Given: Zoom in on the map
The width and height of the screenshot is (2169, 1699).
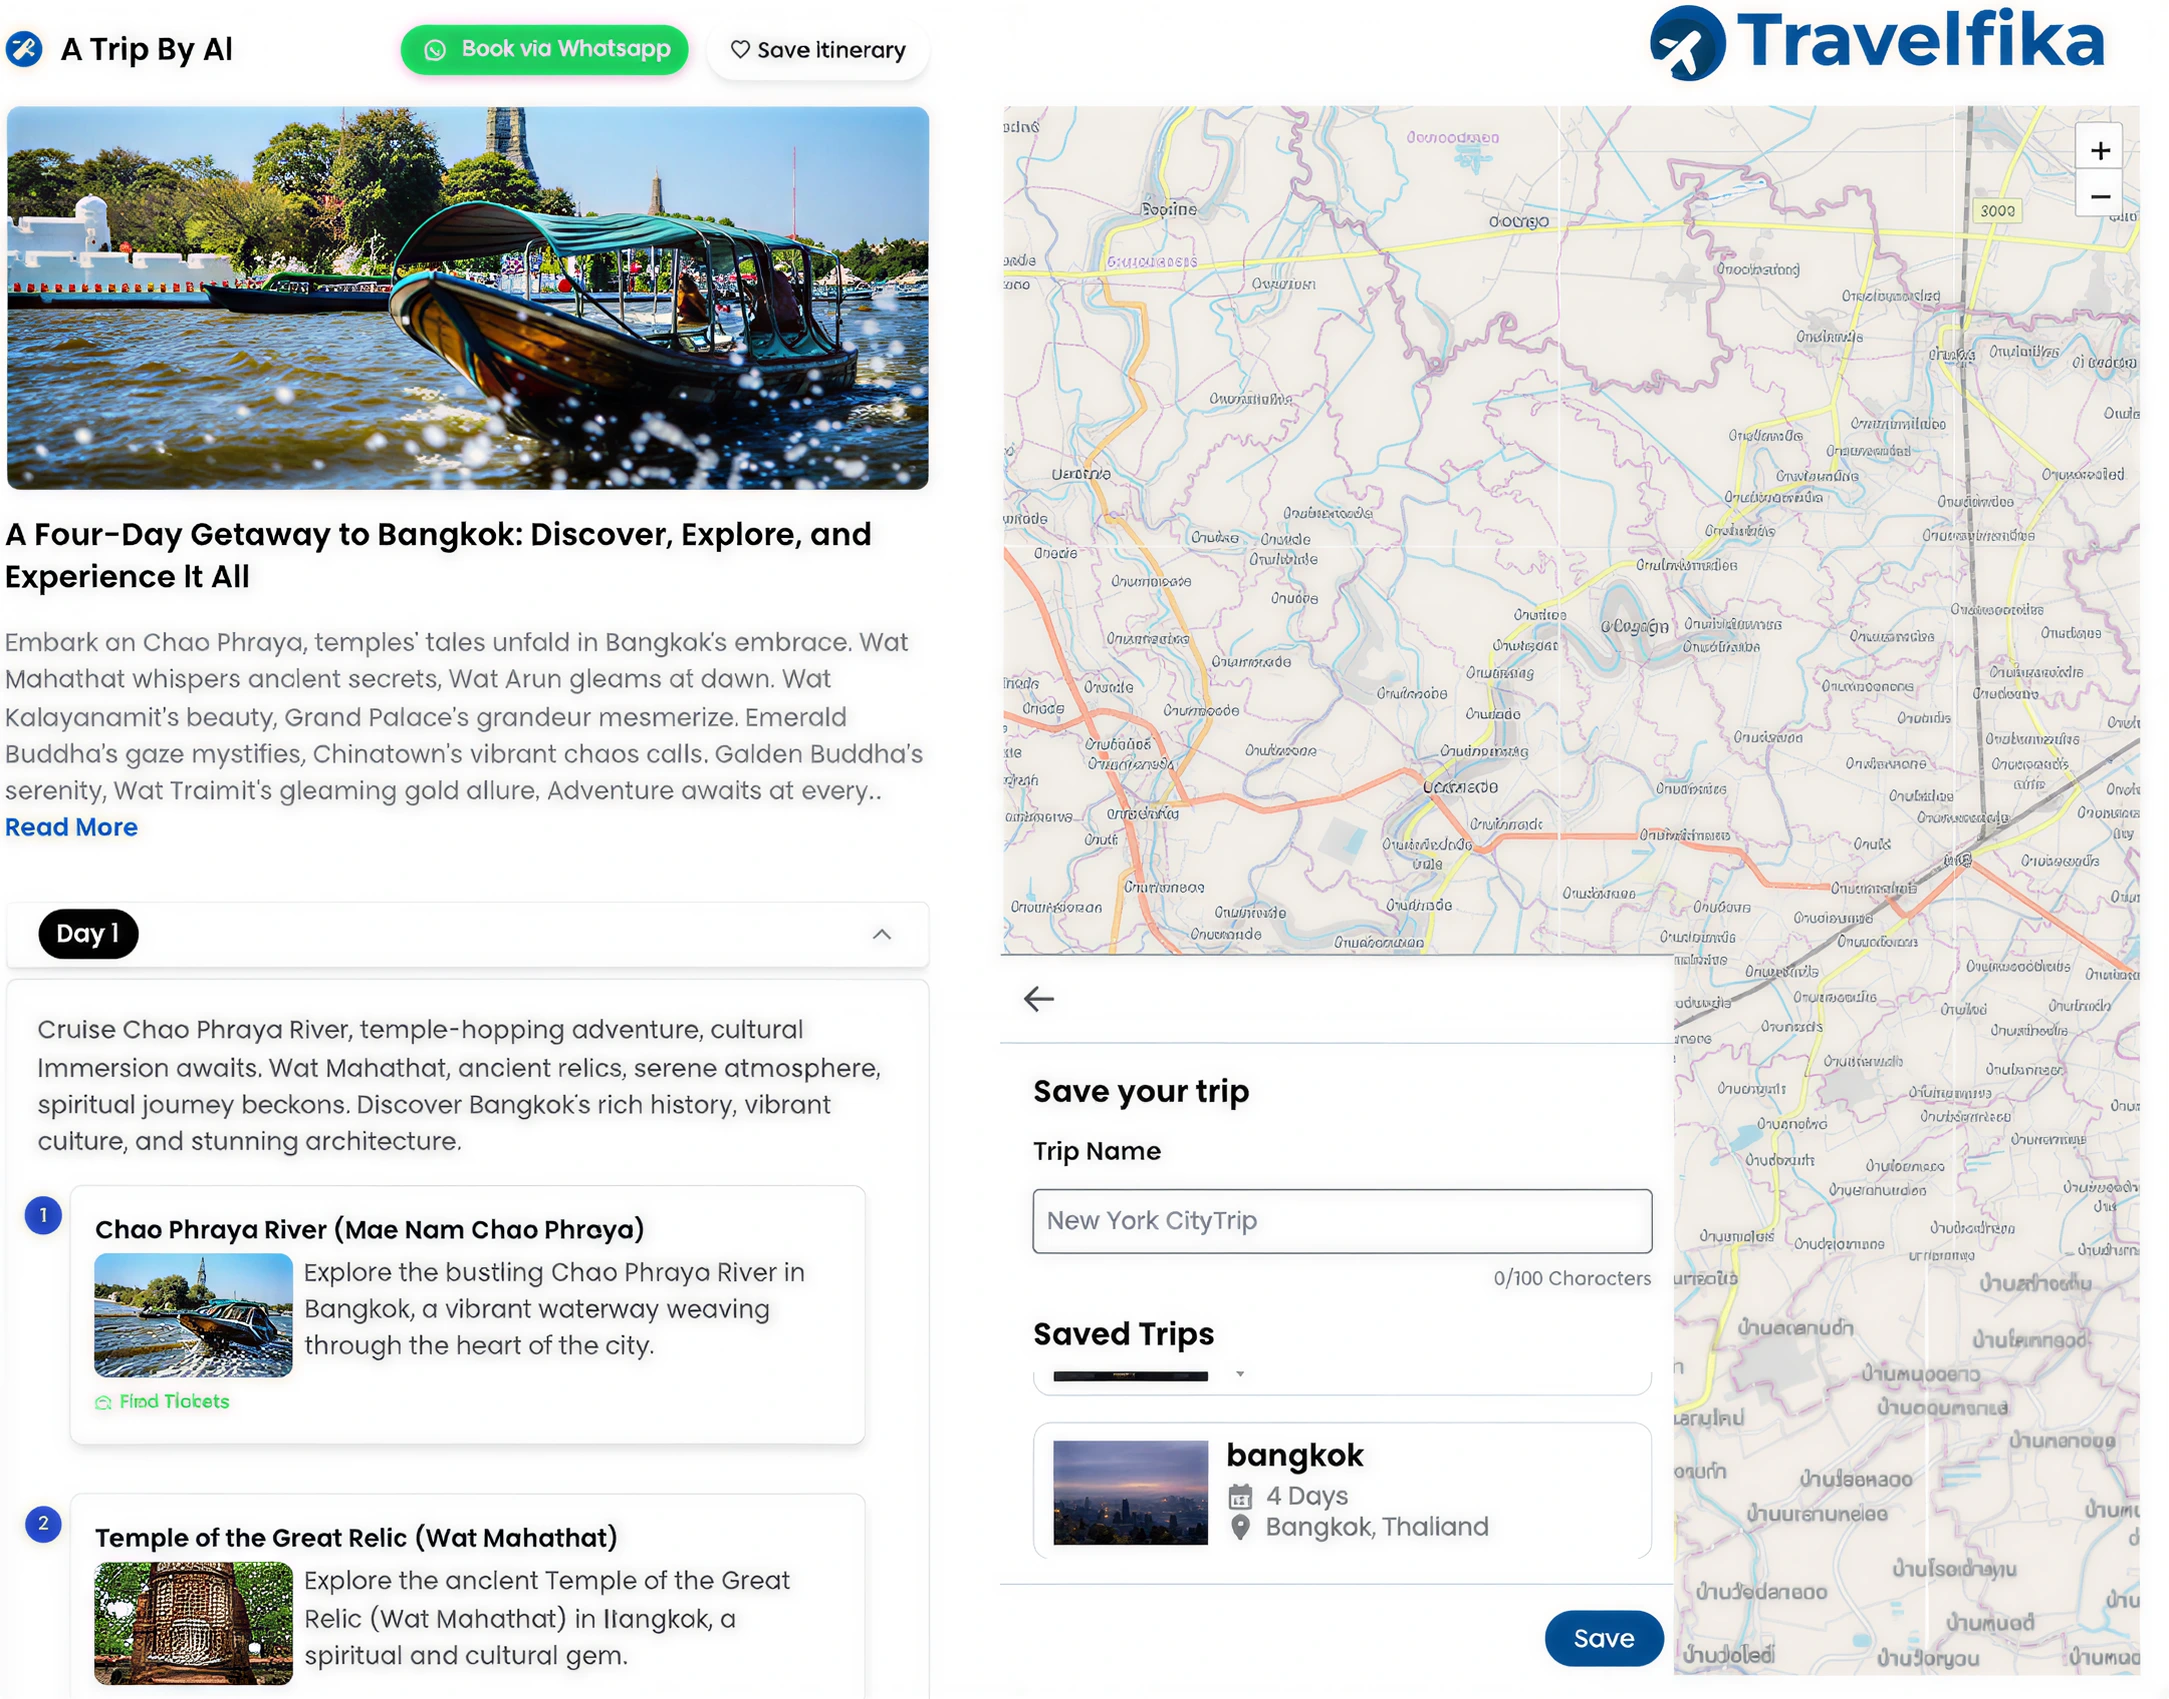Looking at the screenshot, I should pos(2099,150).
